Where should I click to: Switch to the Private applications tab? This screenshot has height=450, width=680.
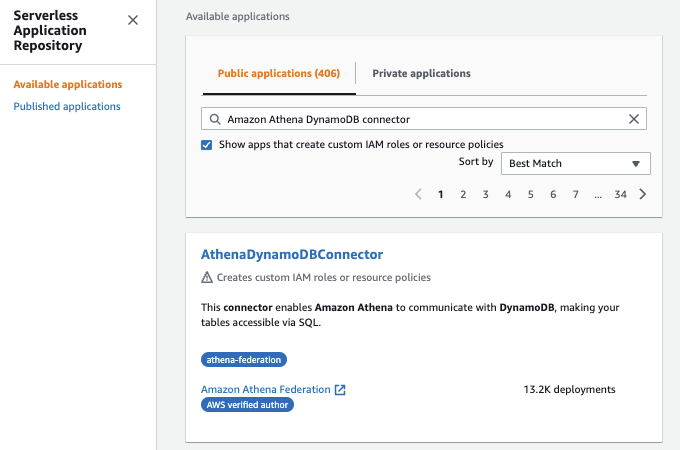click(x=421, y=73)
